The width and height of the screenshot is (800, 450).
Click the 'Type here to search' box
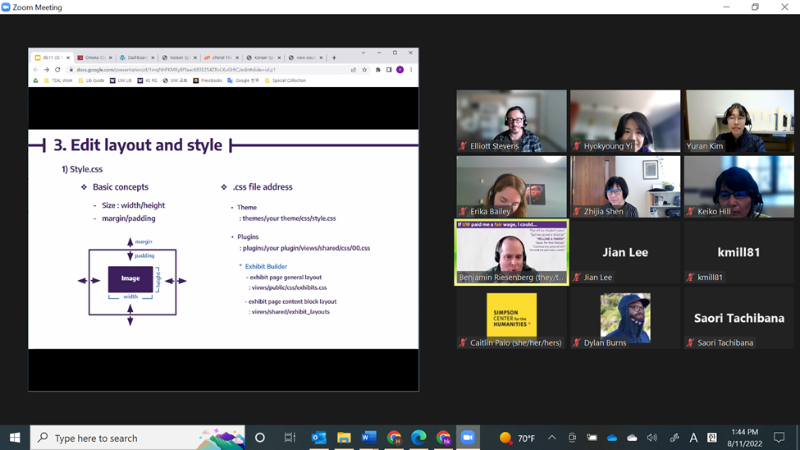click(x=138, y=438)
